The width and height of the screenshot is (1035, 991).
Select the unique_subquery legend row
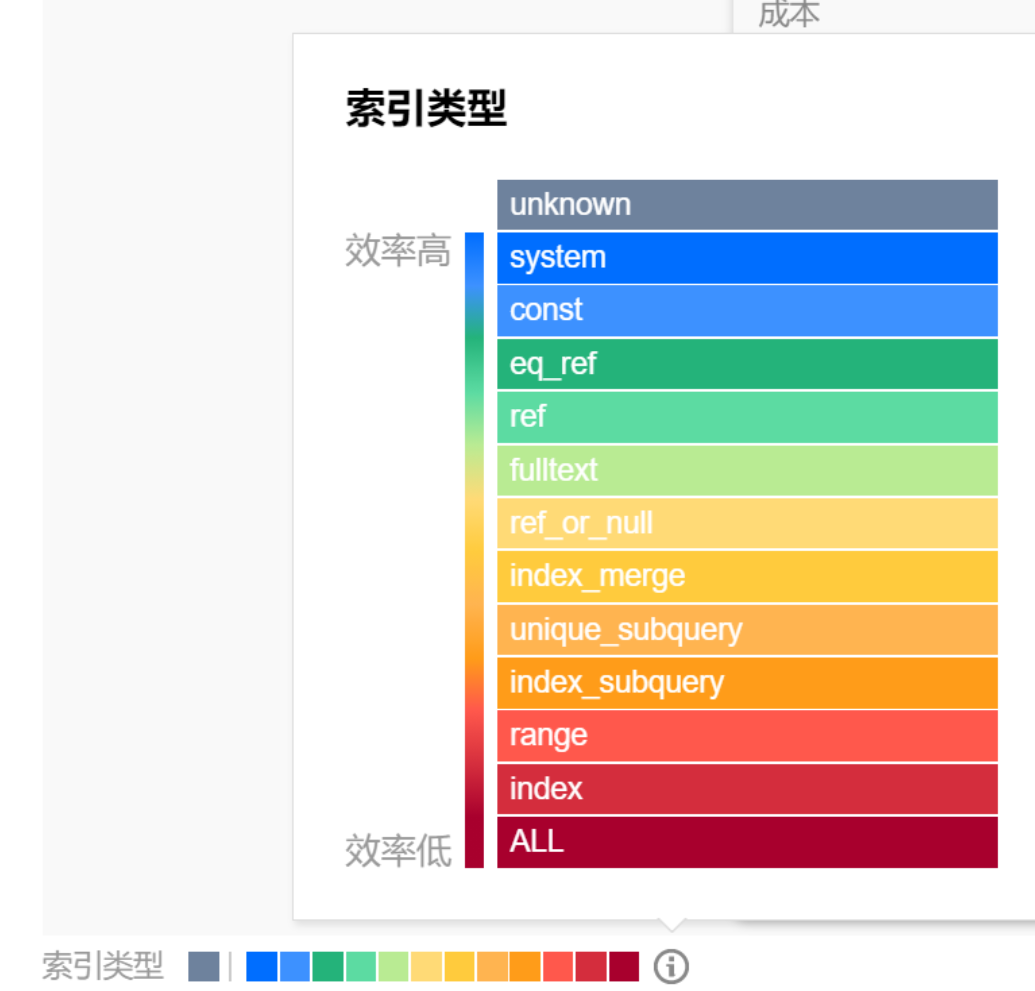tap(747, 630)
